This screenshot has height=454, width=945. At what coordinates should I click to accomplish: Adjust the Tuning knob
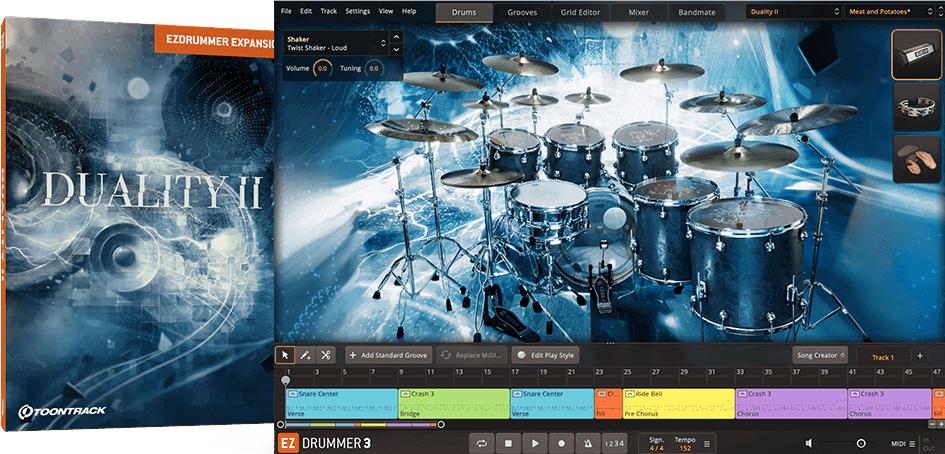[374, 69]
